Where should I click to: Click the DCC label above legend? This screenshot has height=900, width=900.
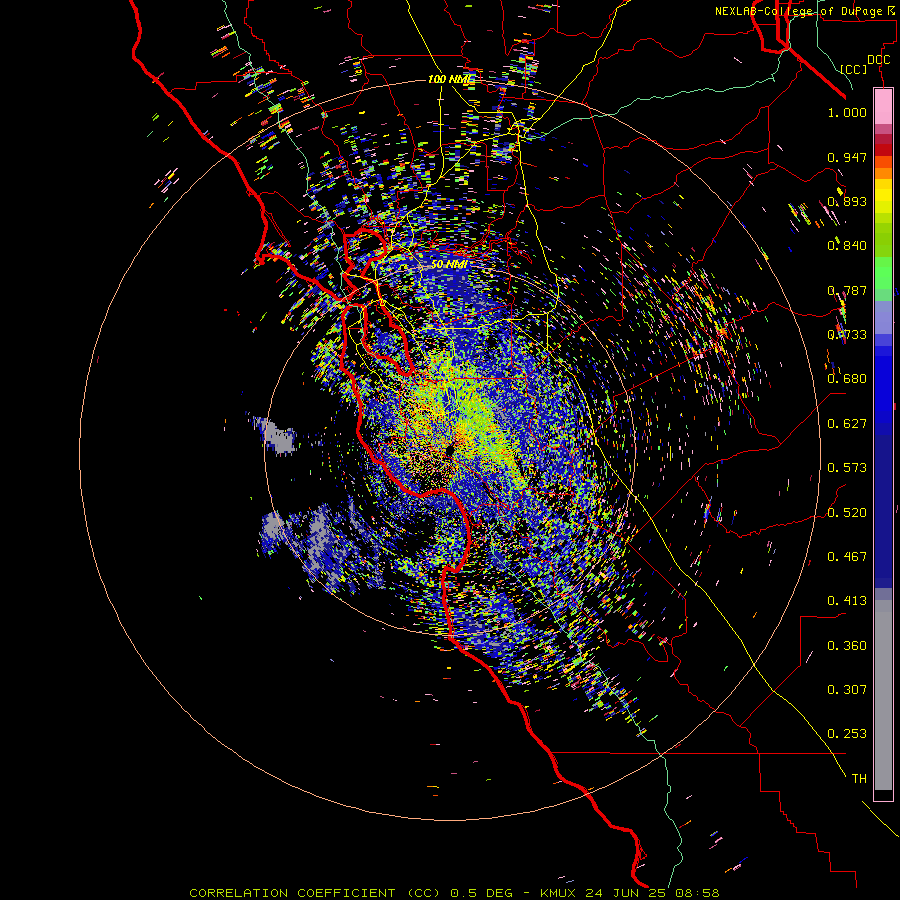coord(878,60)
